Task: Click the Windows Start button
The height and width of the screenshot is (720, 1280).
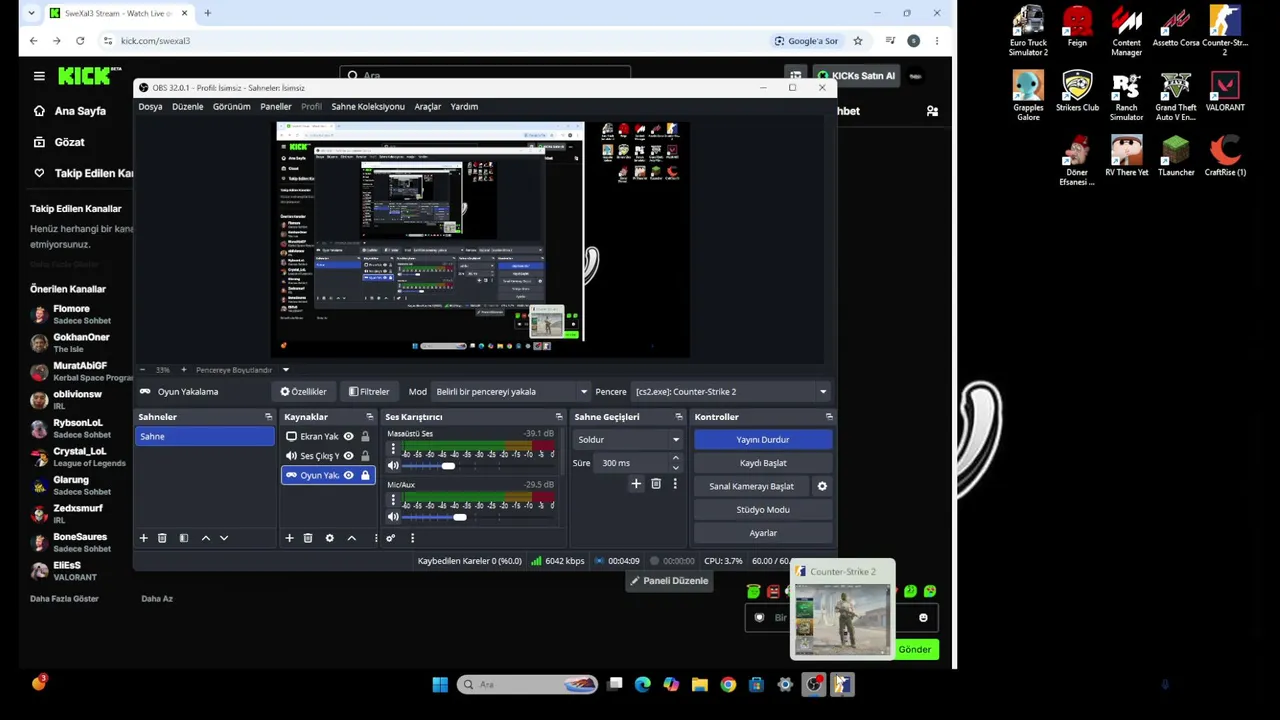Action: click(x=440, y=684)
